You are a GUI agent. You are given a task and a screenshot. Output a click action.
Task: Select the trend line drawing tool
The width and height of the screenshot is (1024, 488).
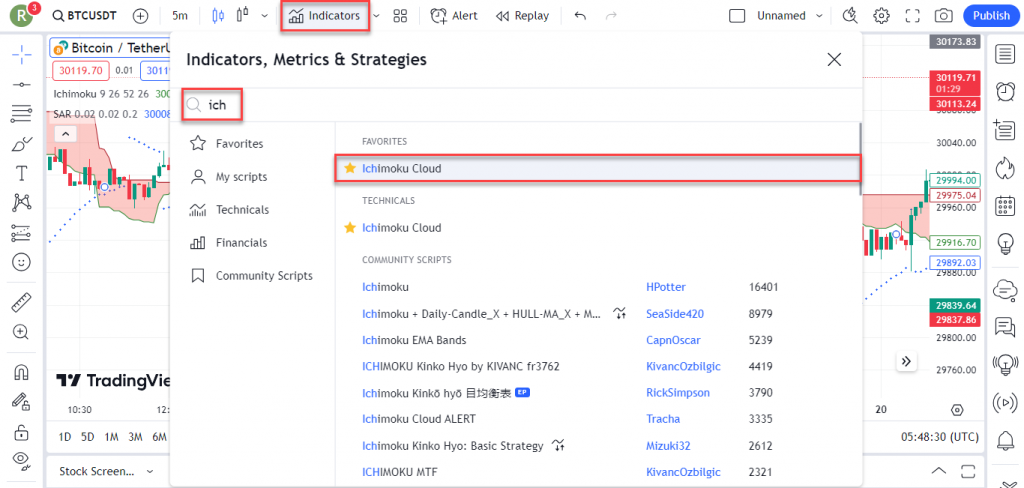click(22, 85)
